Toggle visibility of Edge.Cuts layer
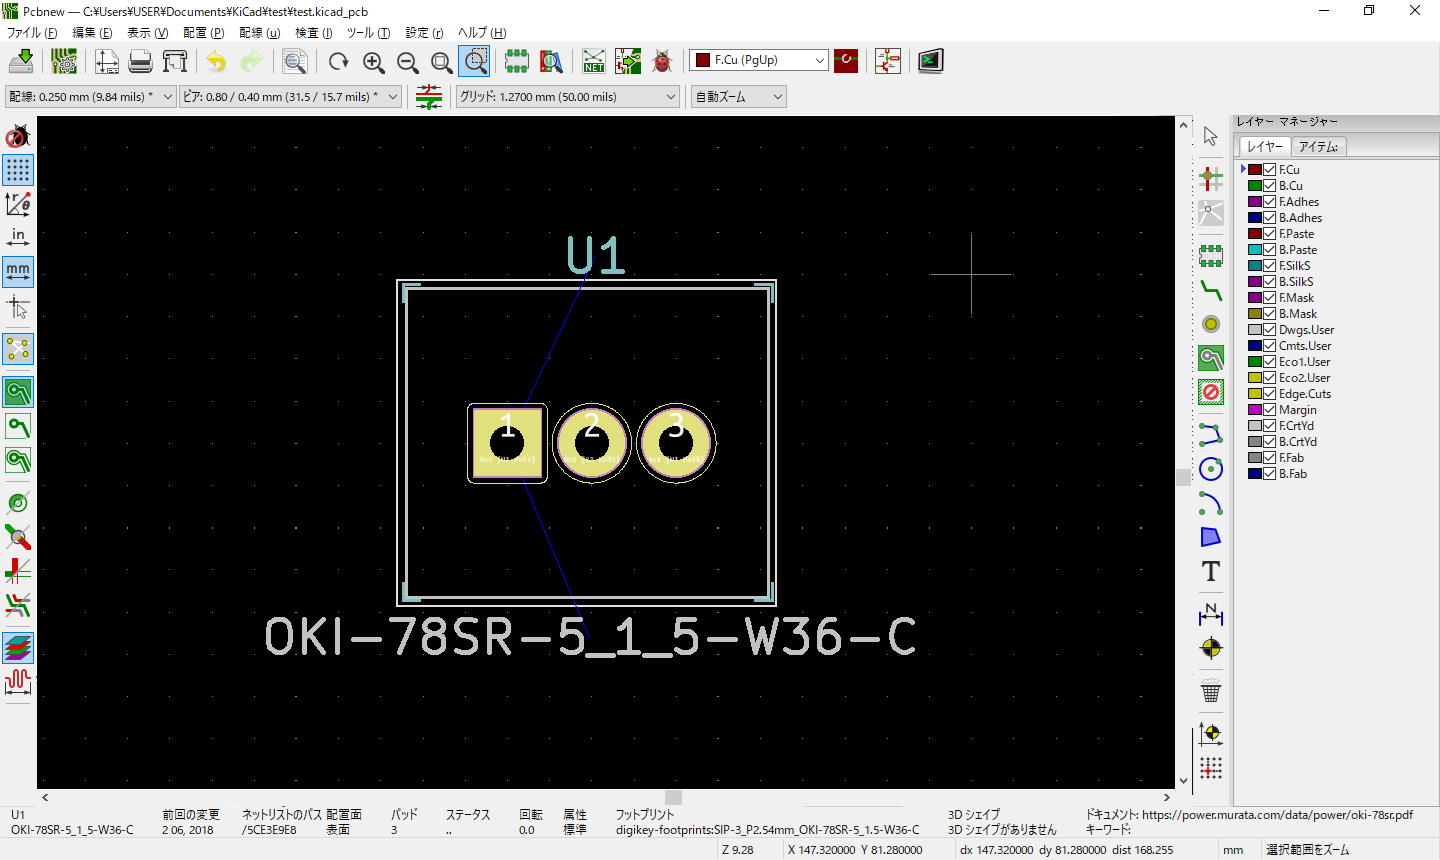Viewport: 1440px width, 860px height. (1270, 394)
